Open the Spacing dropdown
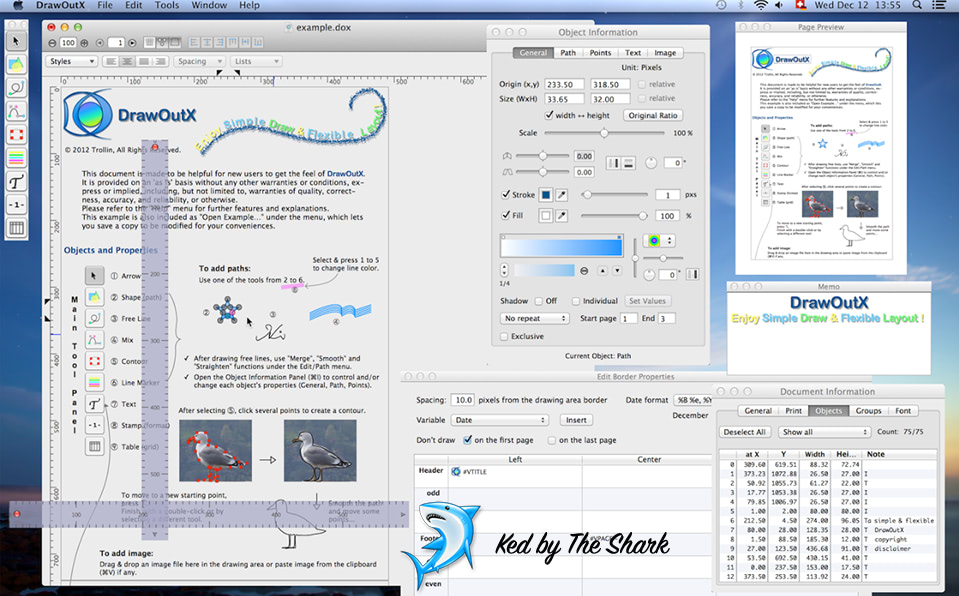Screen dimensions: 959x596 pyautogui.click(x=198, y=61)
